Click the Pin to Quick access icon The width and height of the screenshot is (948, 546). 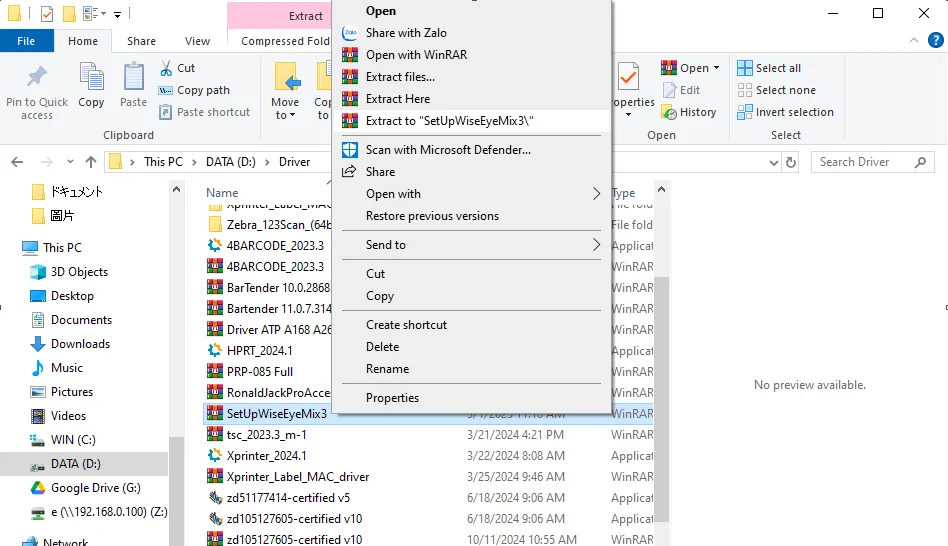tap(37, 78)
